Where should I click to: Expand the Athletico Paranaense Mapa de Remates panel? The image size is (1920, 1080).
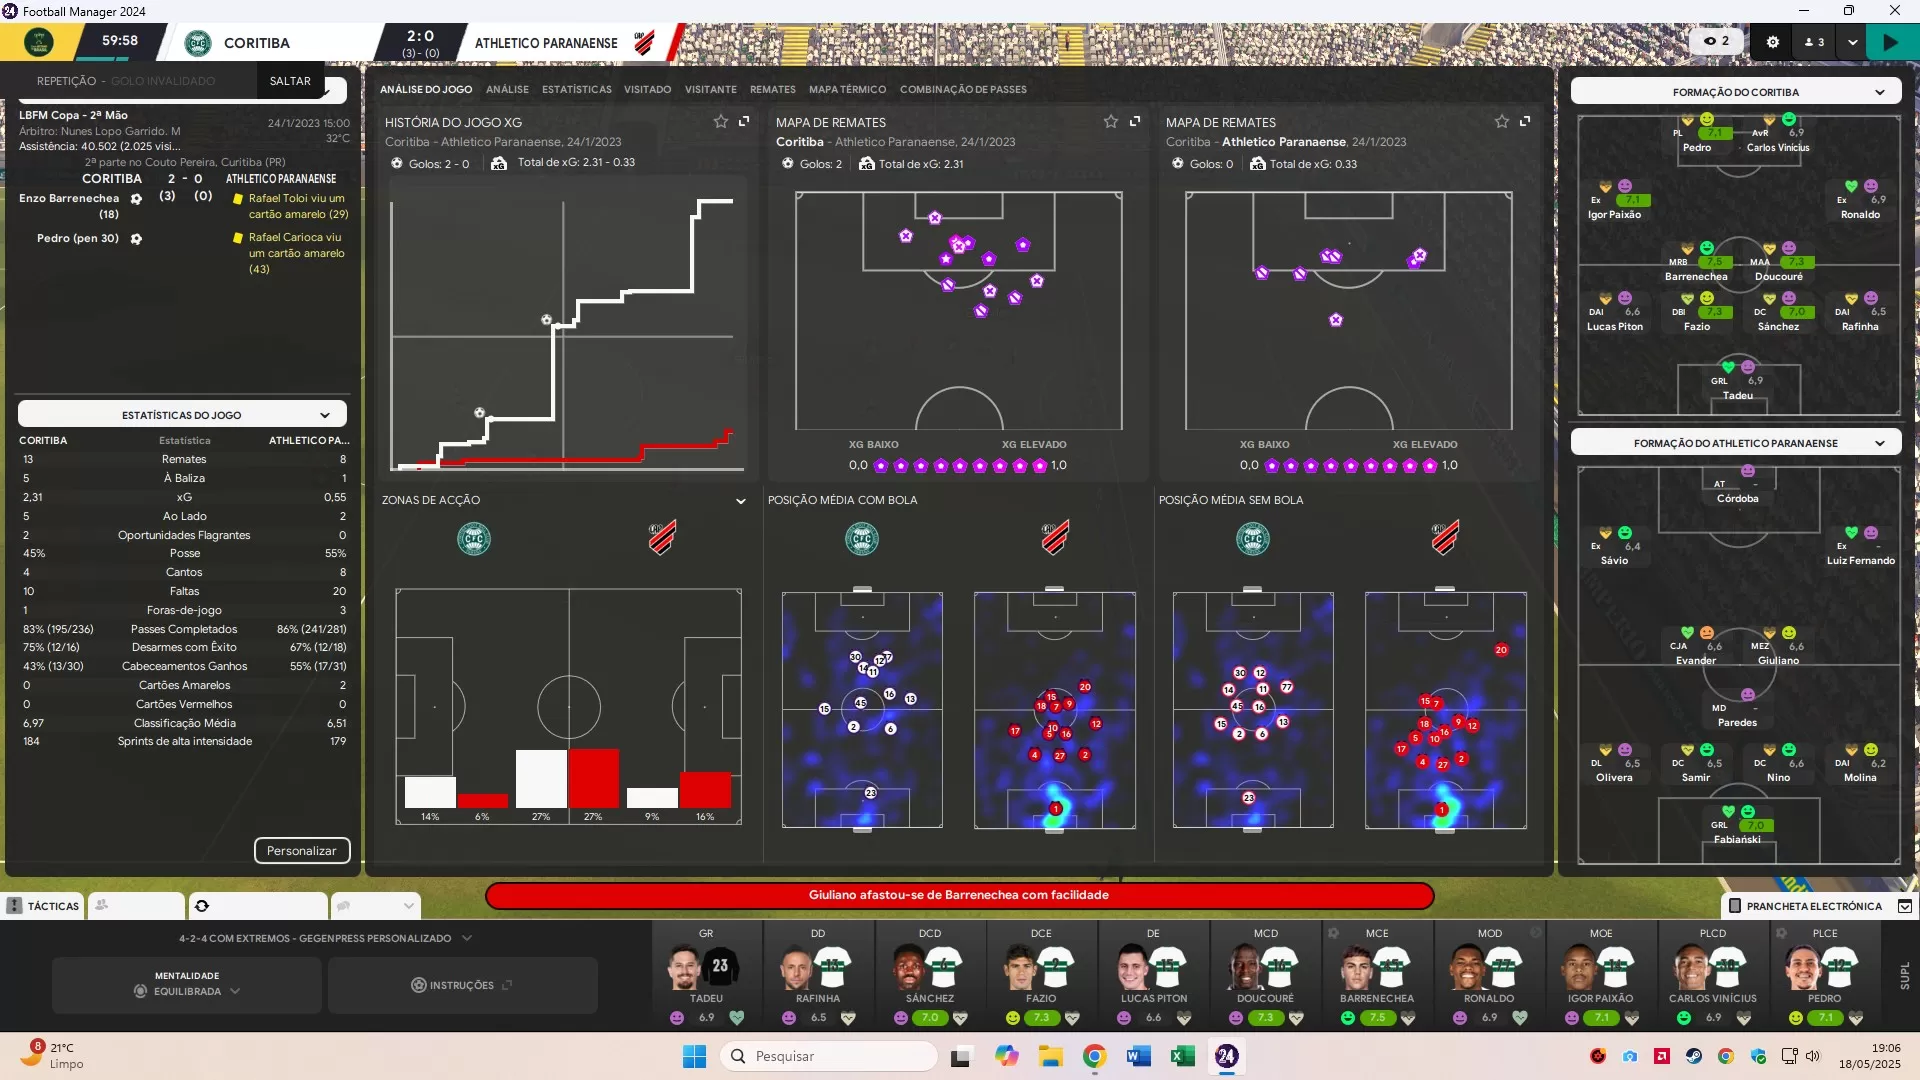coord(1525,121)
